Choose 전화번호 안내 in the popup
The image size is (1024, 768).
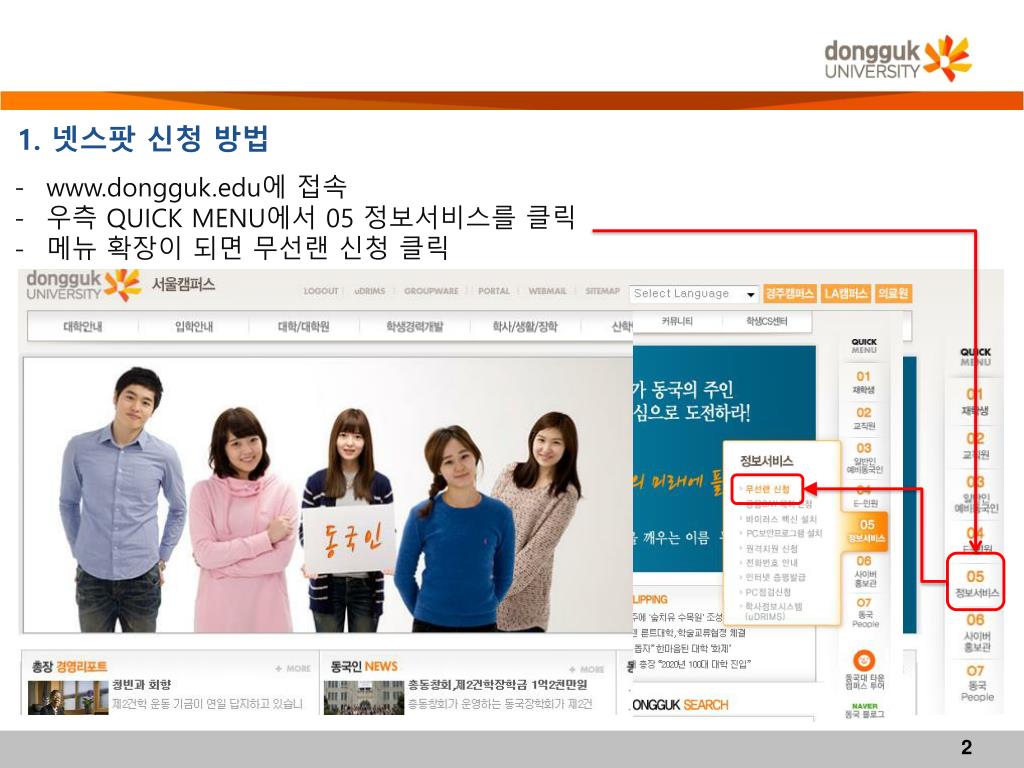coord(771,563)
